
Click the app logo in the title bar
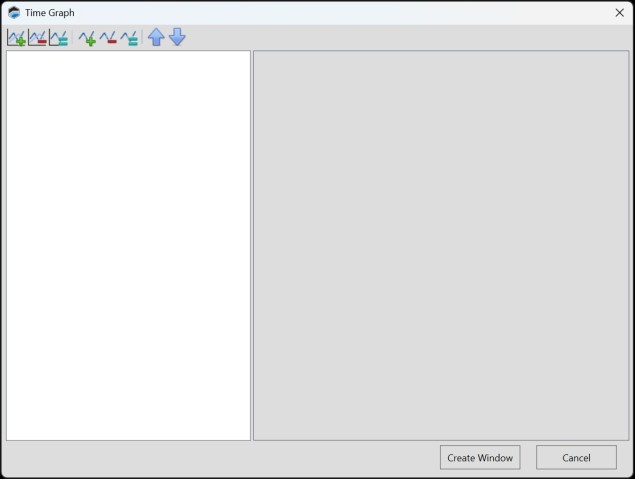[x=14, y=13]
